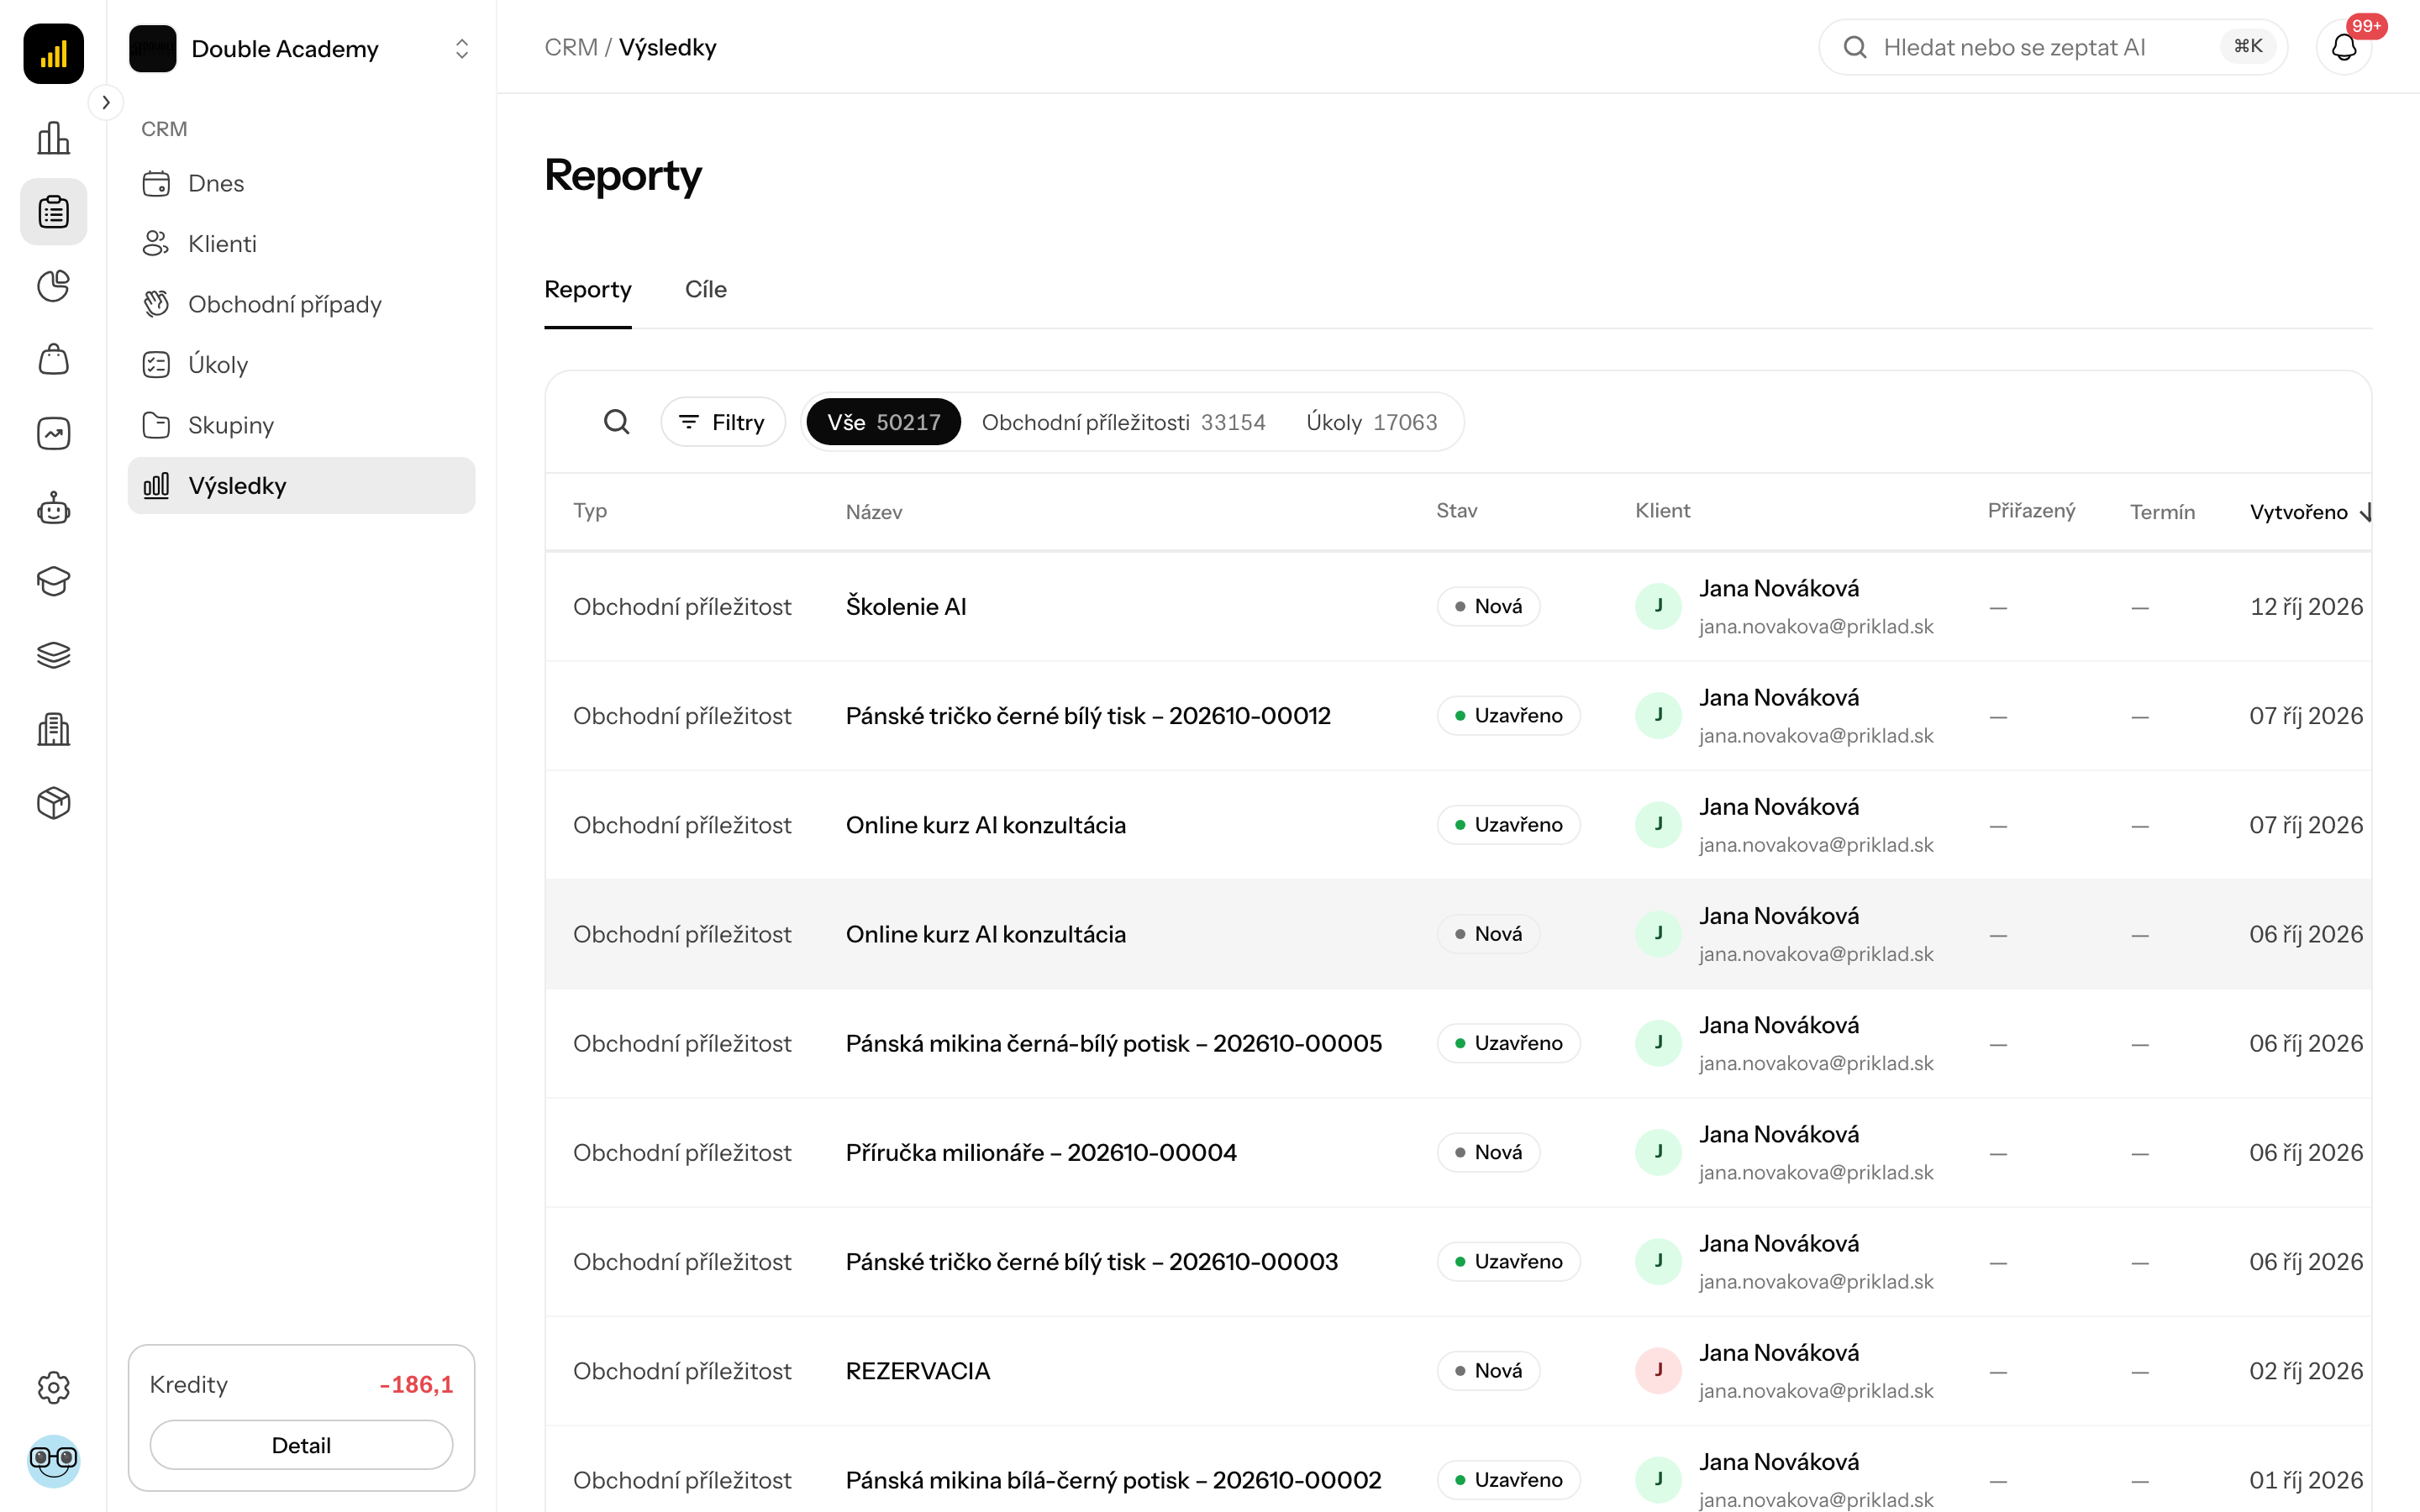Screen dimensions: 2420x1512
Task: Expand the collapsed sidebar chevron
Action: [106, 102]
